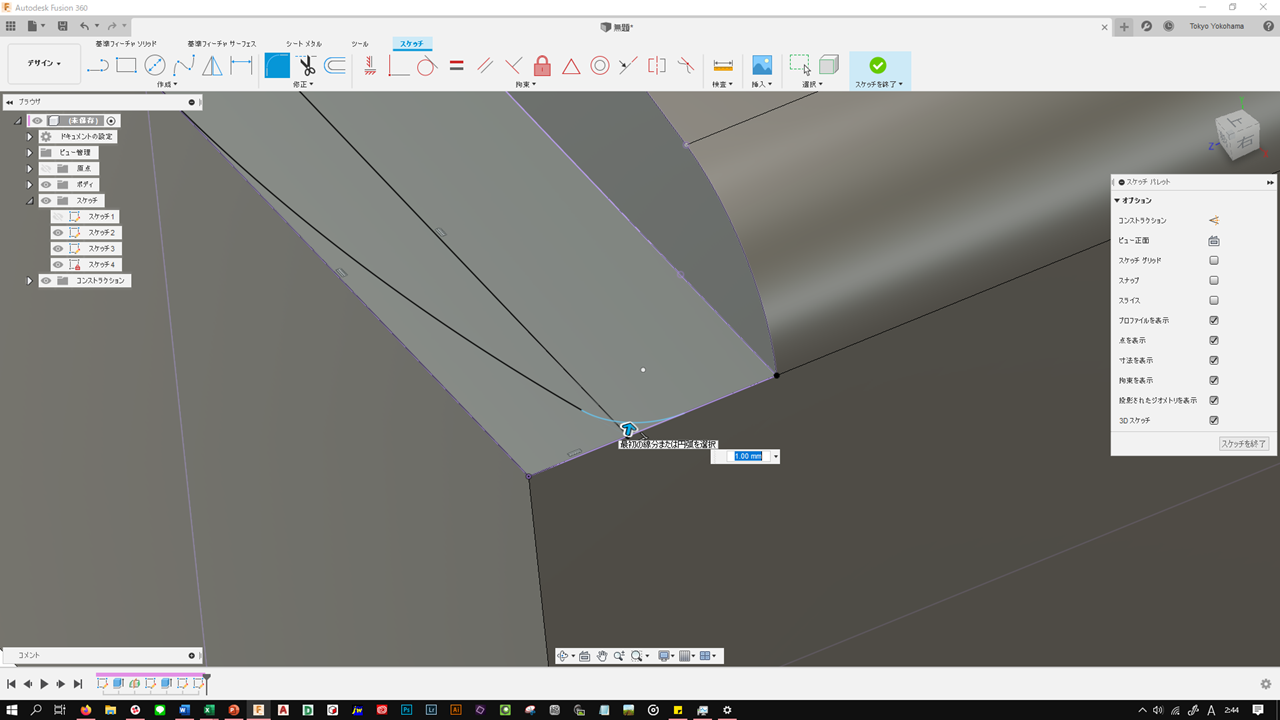Apply the Midpoint triangle constraint
Image resolution: width=1280 pixels, height=720 pixels.
pos(571,66)
